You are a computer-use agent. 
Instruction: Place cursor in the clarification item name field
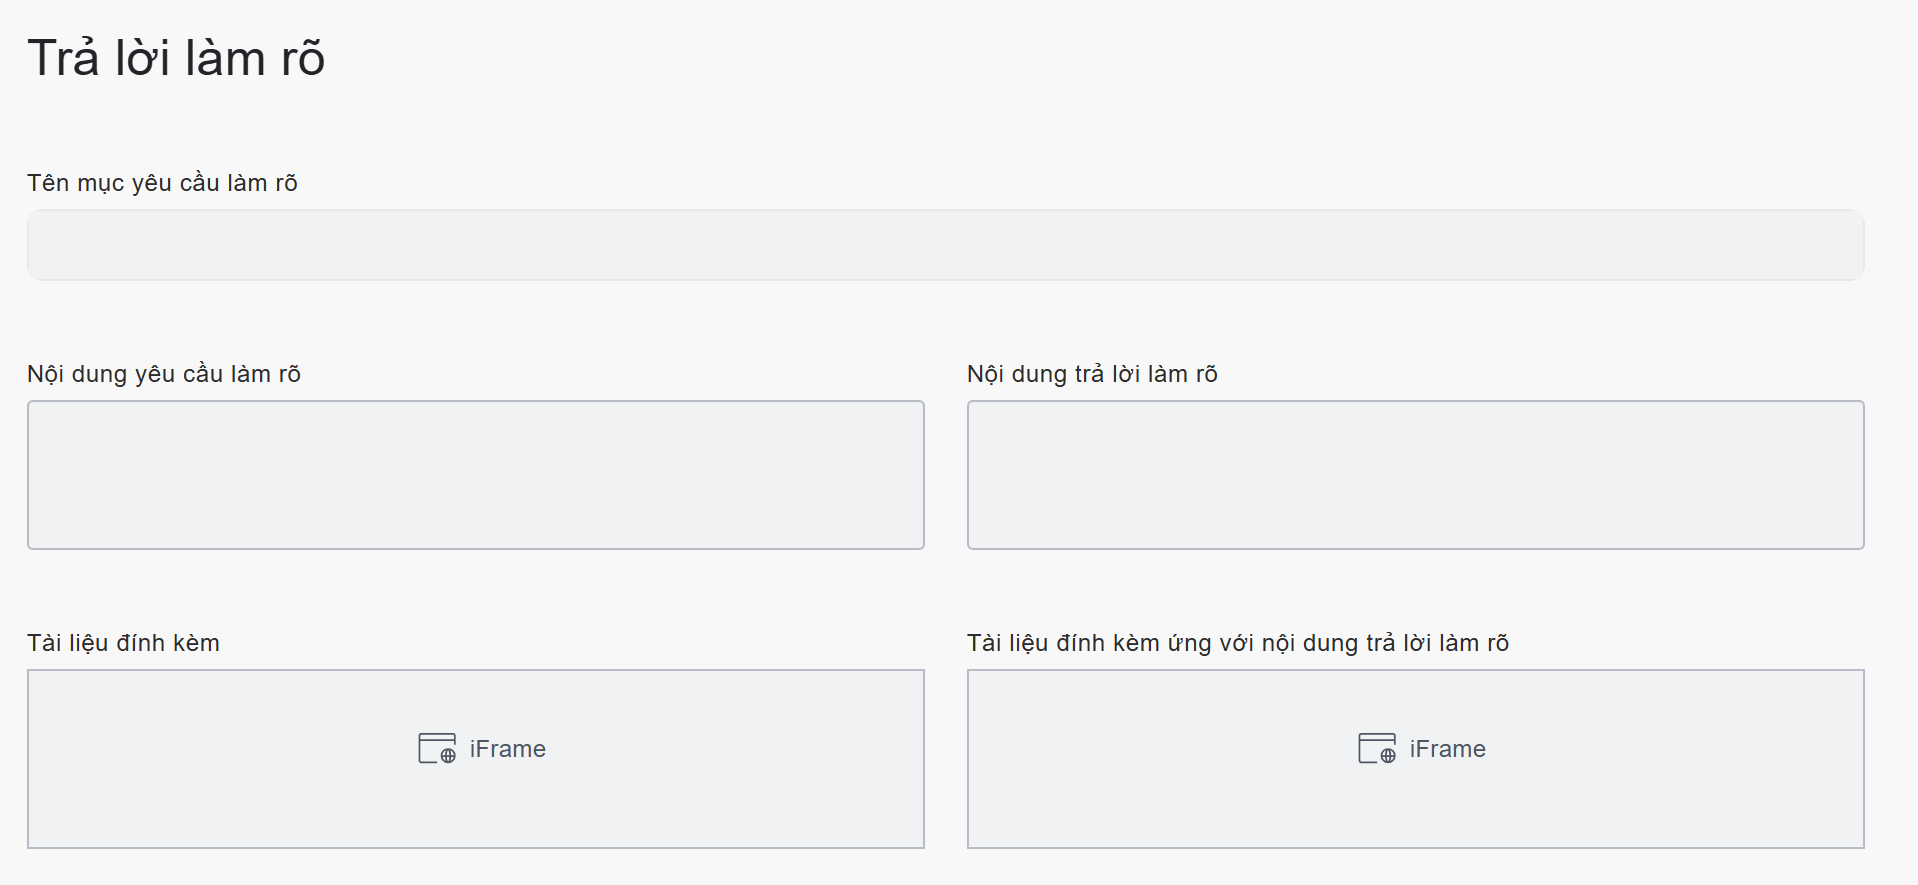click(x=945, y=245)
